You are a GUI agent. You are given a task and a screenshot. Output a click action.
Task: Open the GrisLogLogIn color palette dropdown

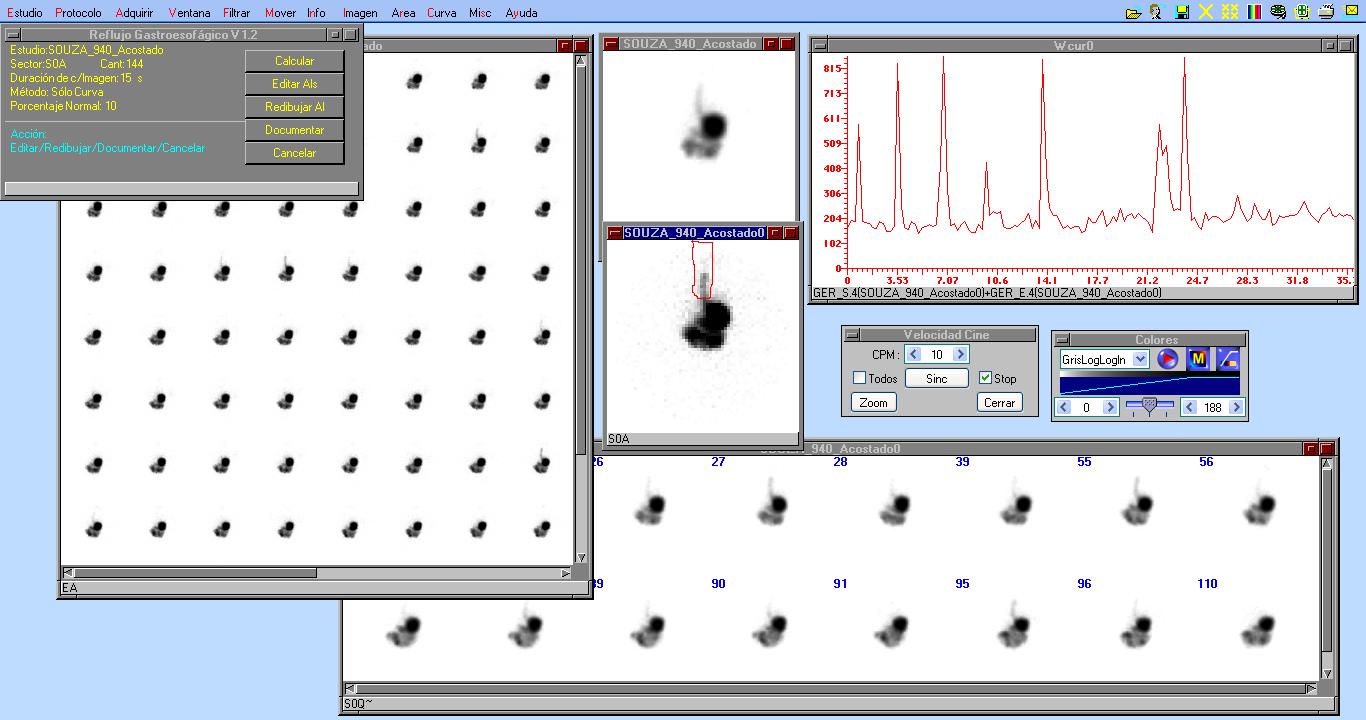(1140, 359)
